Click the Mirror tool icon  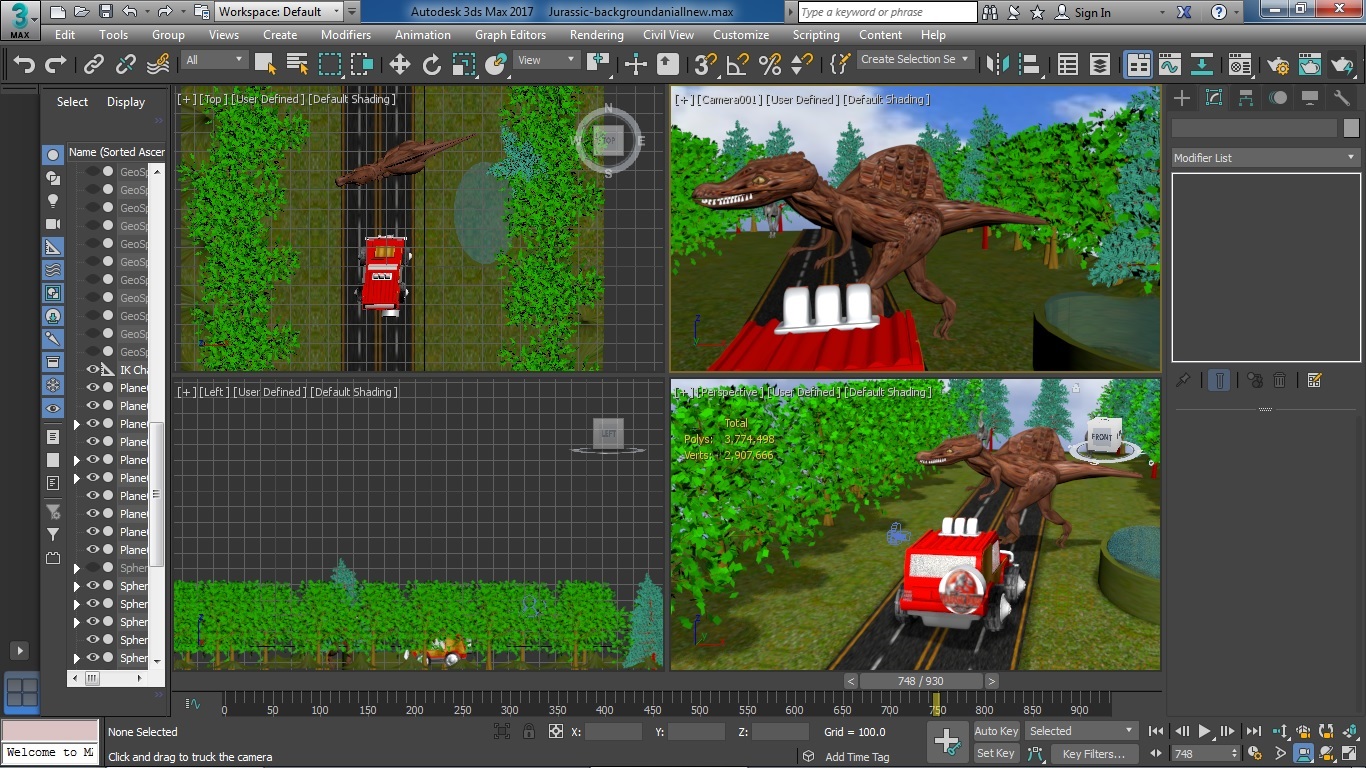pos(997,65)
